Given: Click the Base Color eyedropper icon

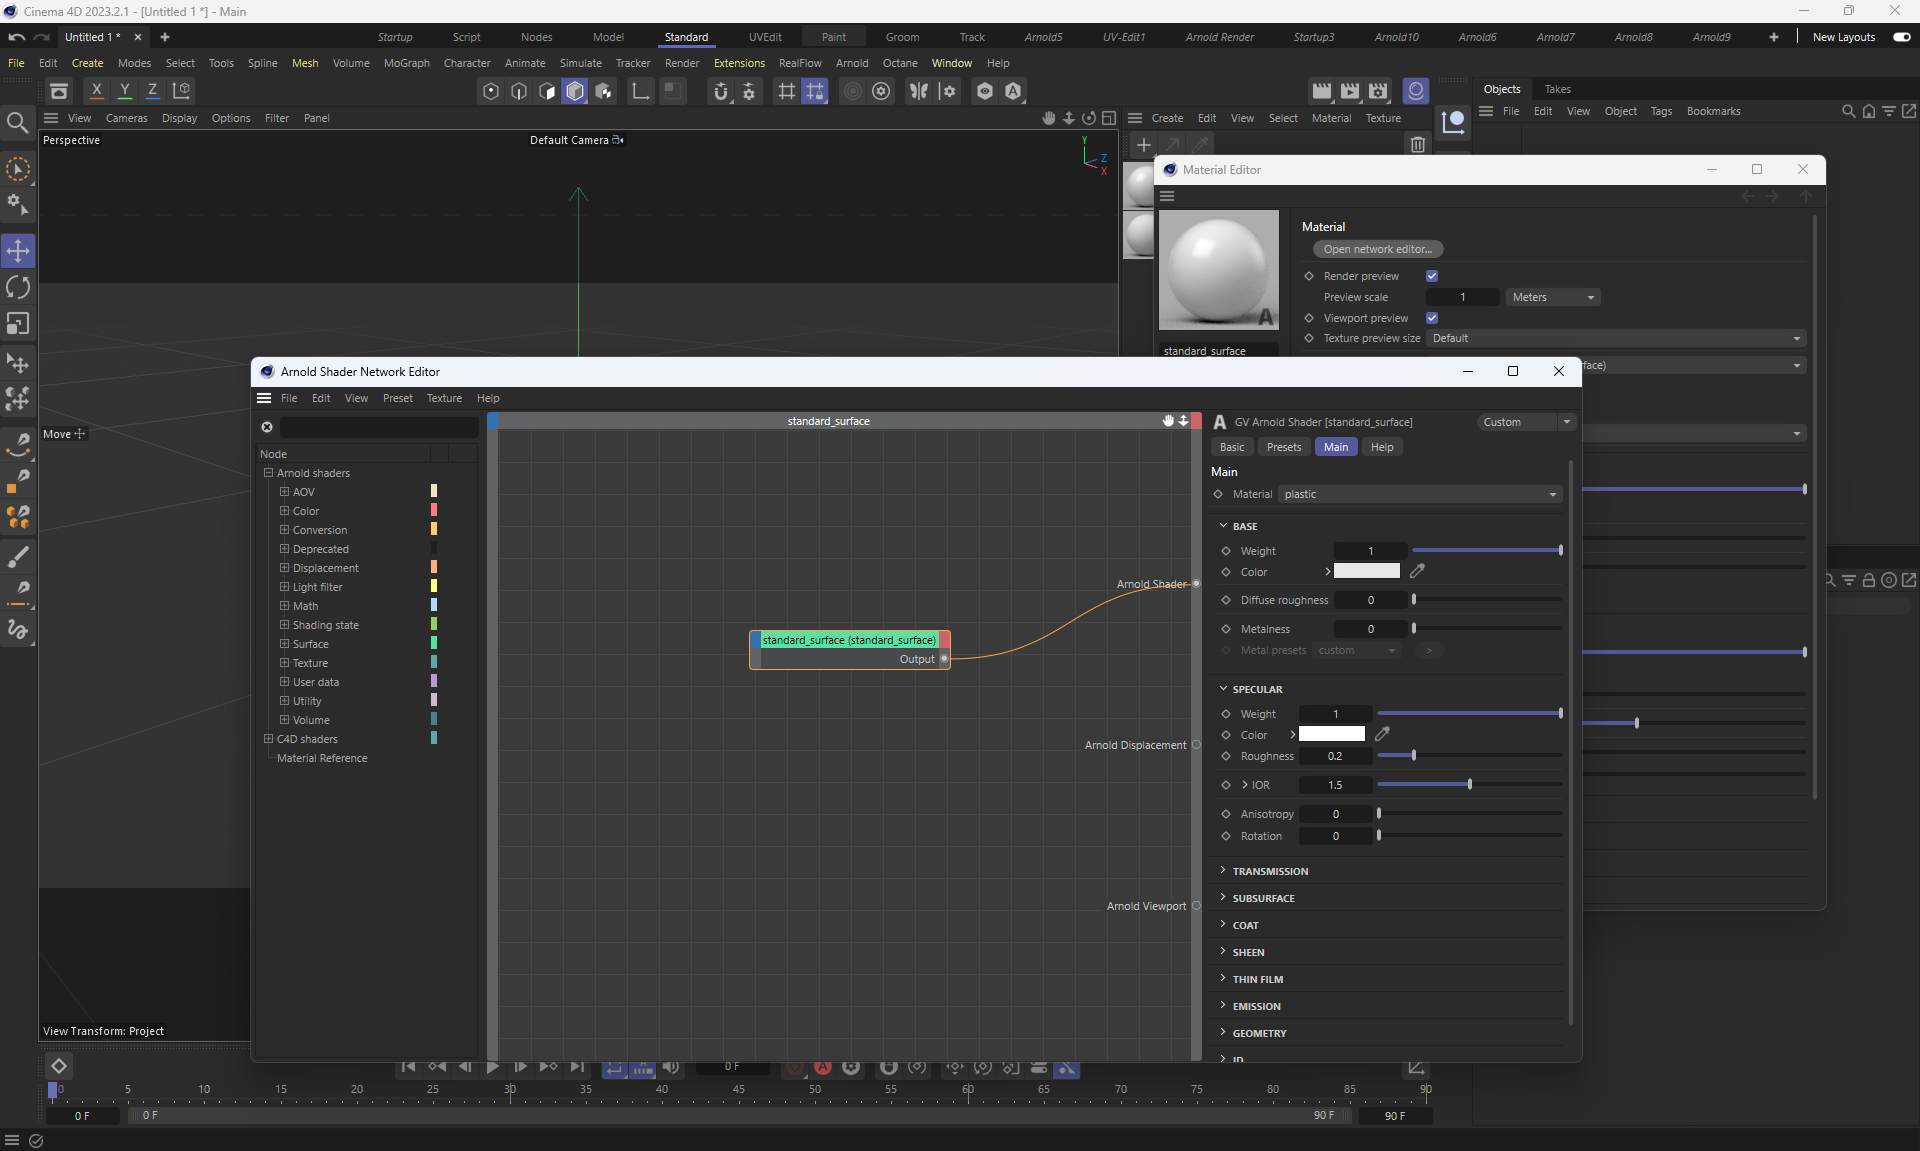Looking at the screenshot, I should [x=1417, y=571].
